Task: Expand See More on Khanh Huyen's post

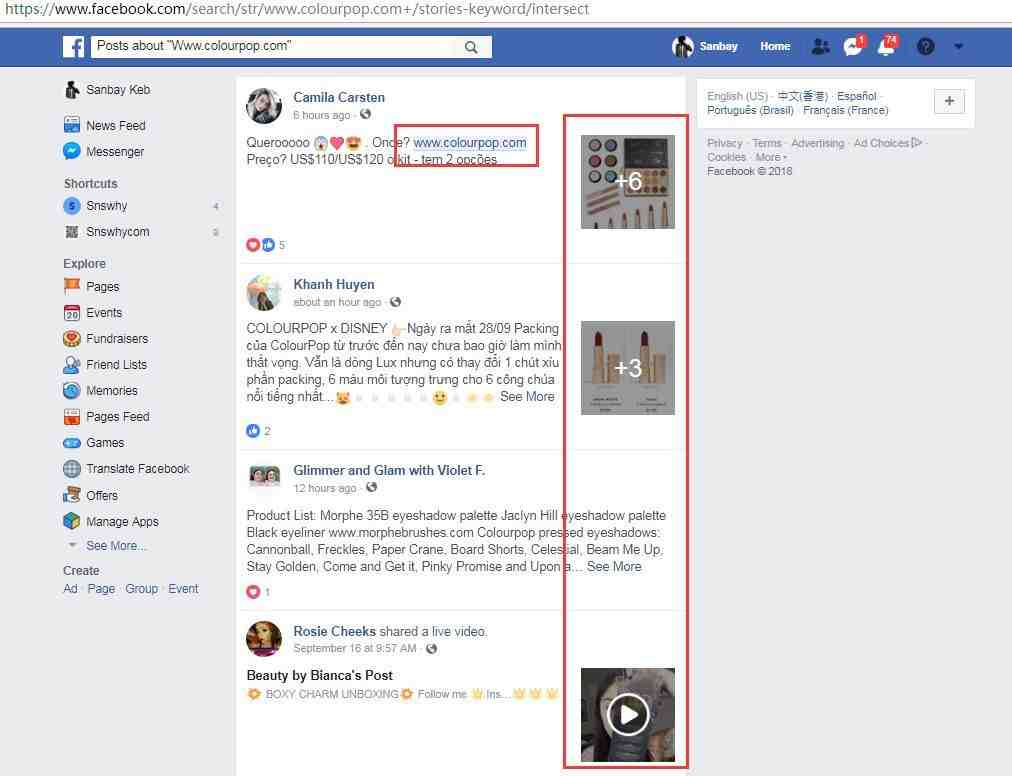Action: (527, 396)
